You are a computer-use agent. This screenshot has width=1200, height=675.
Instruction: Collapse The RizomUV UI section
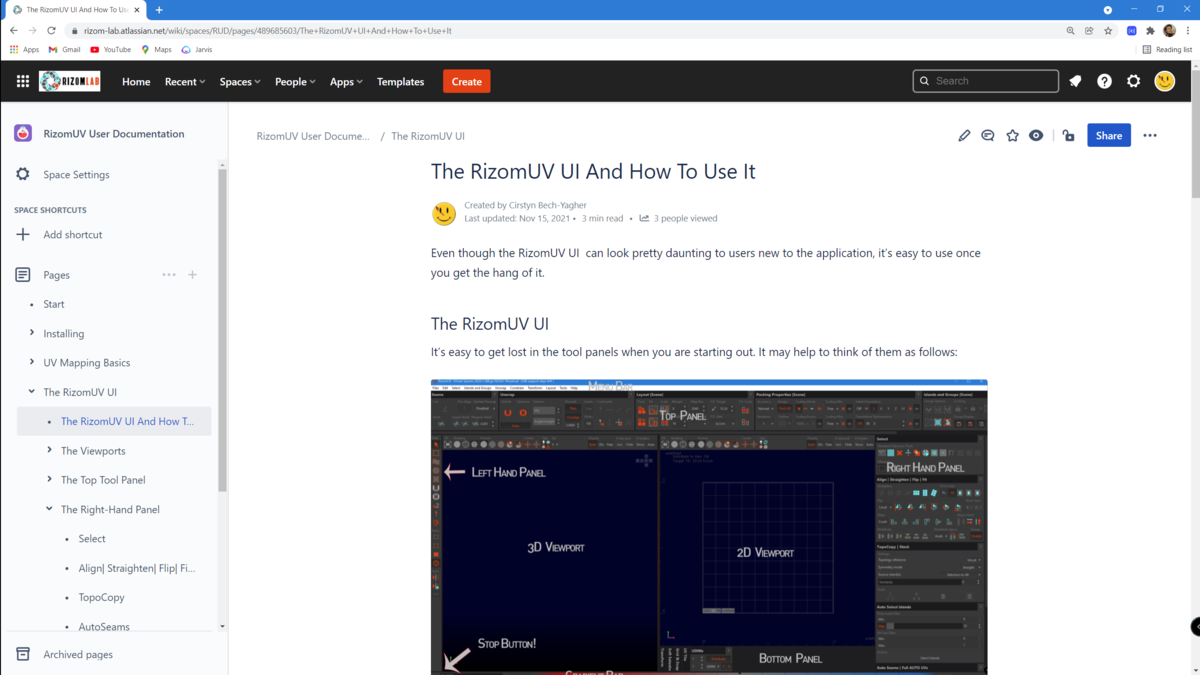point(32,391)
